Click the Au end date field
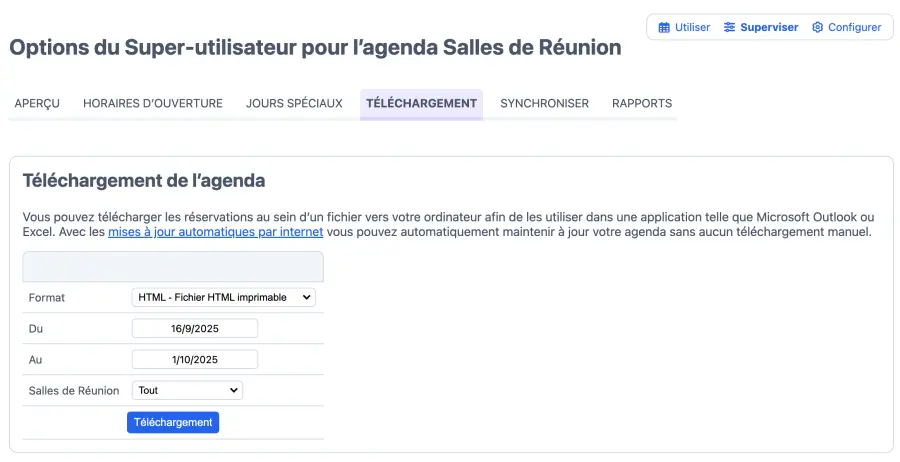Screen dimensions: 900x462 (x=194, y=359)
